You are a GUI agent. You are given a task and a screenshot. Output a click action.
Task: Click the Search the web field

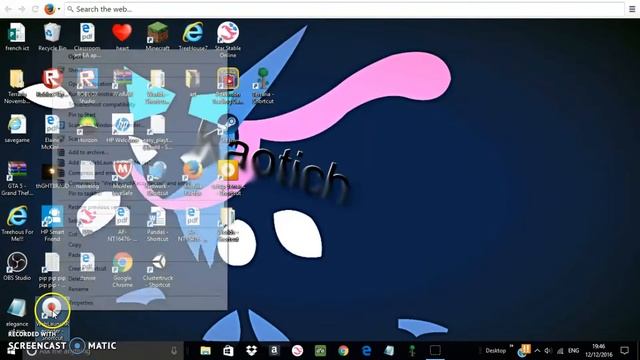tap(344, 9)
